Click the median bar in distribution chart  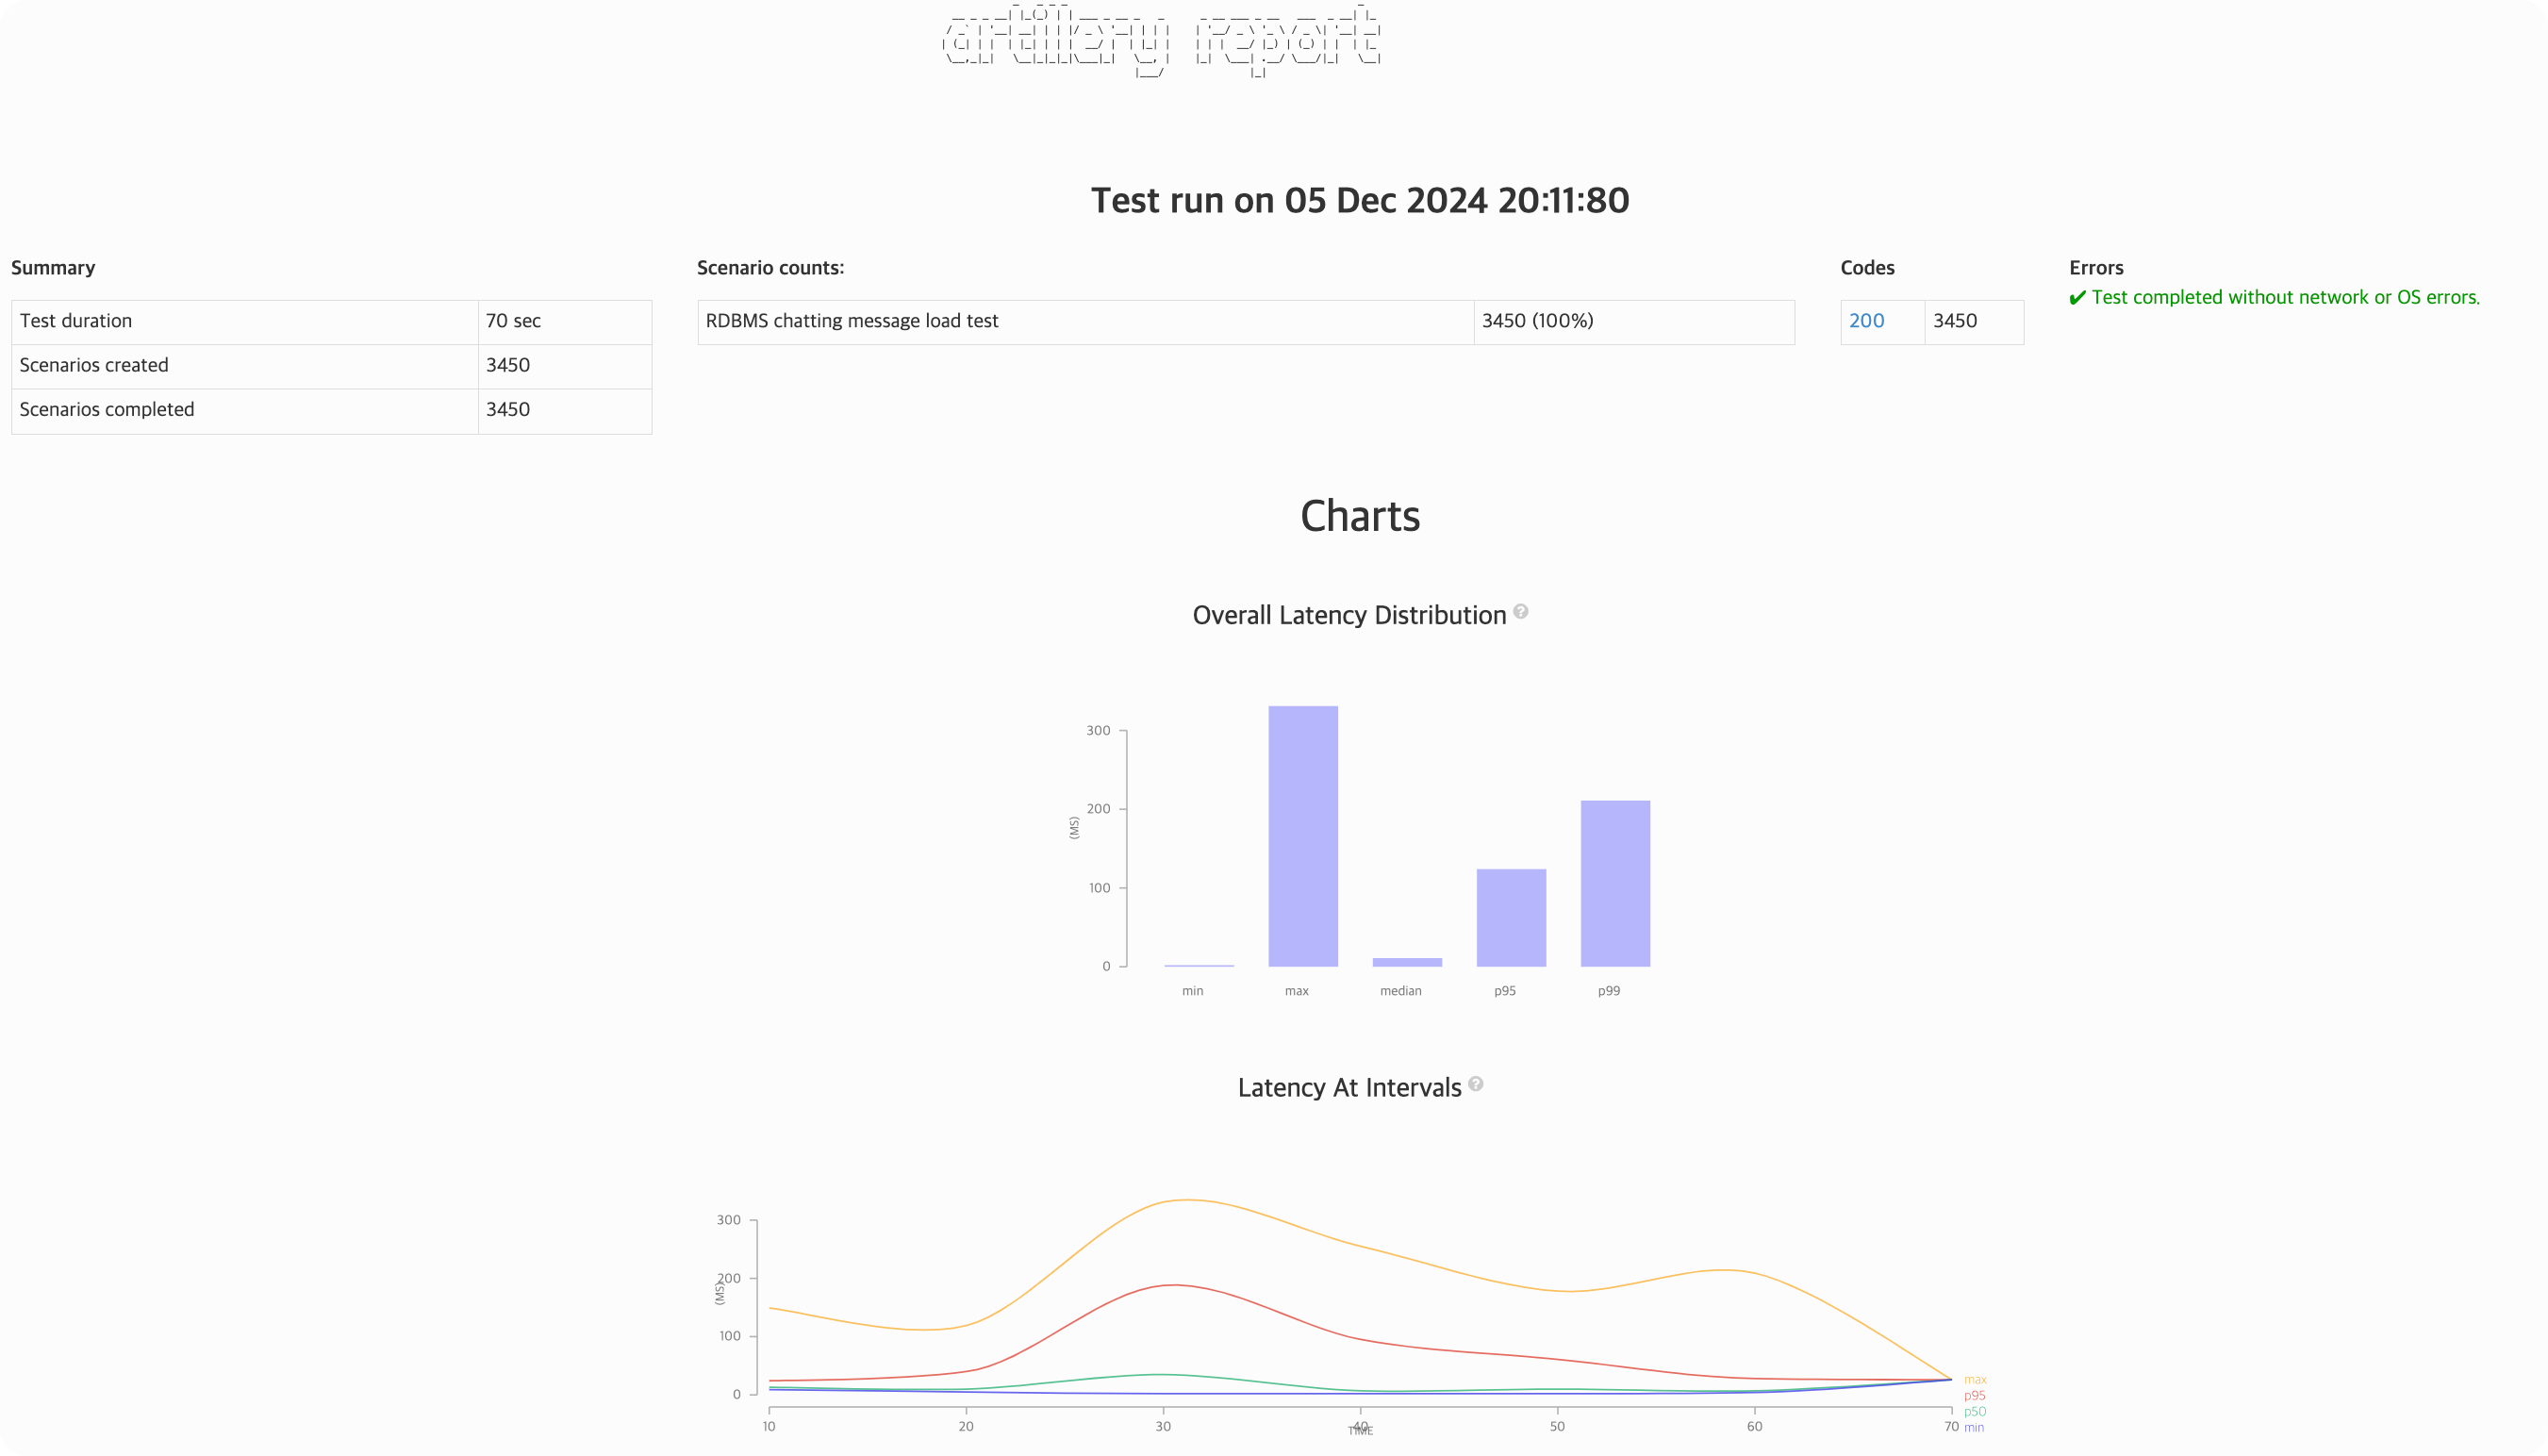pos(1407,962)
